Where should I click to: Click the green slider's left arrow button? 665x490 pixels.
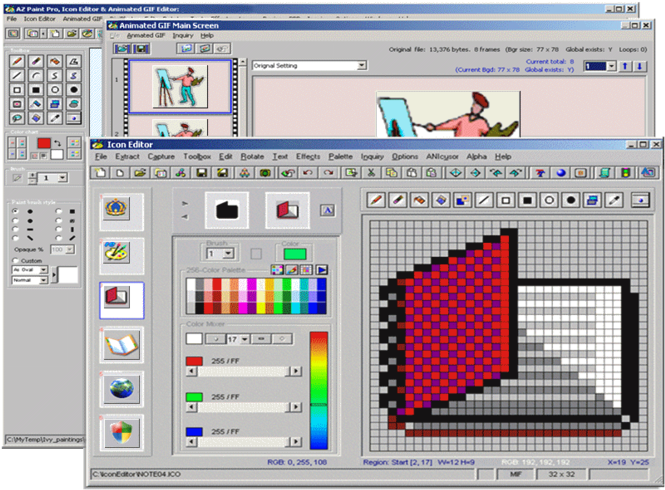click(x=191, y=407)
